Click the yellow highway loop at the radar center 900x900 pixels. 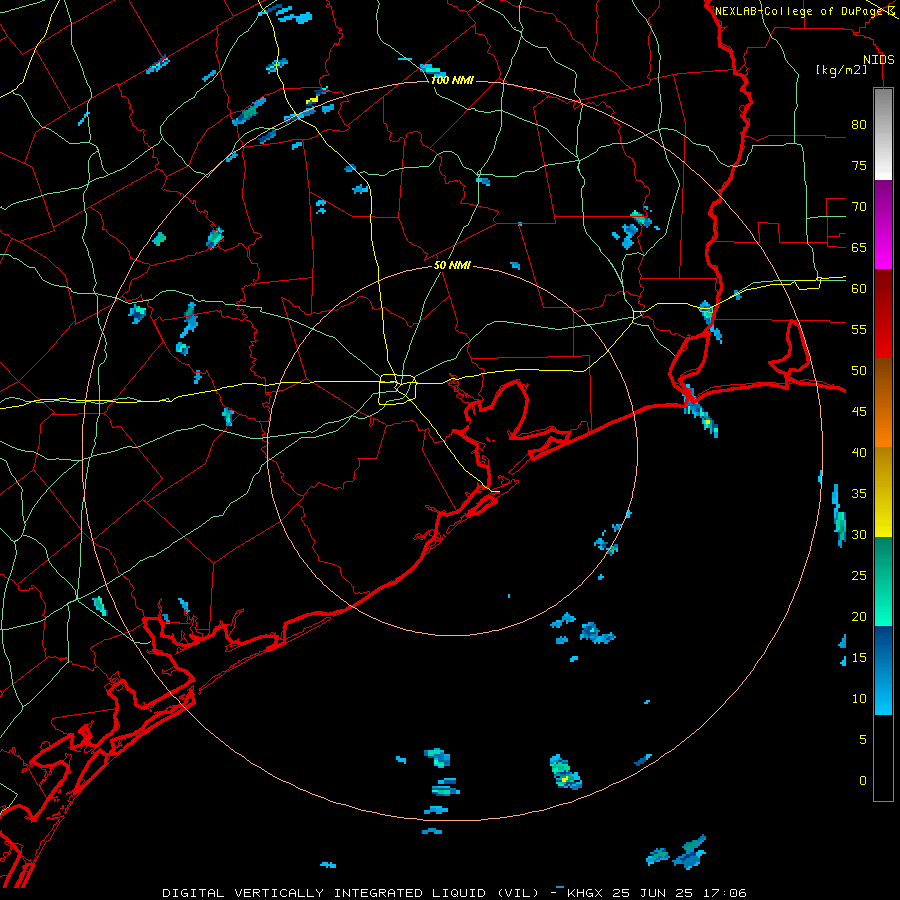coord(397,389)
